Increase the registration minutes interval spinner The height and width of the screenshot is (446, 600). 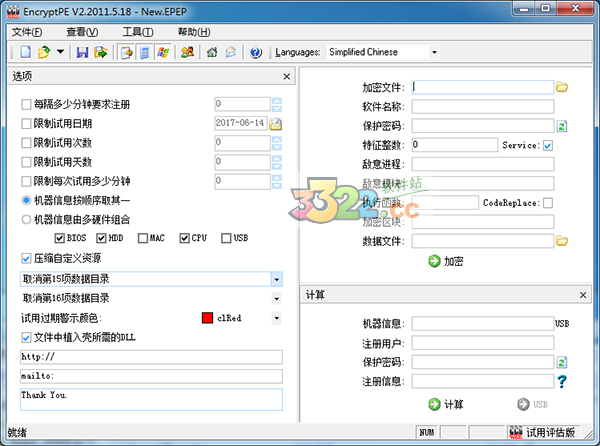277,101
